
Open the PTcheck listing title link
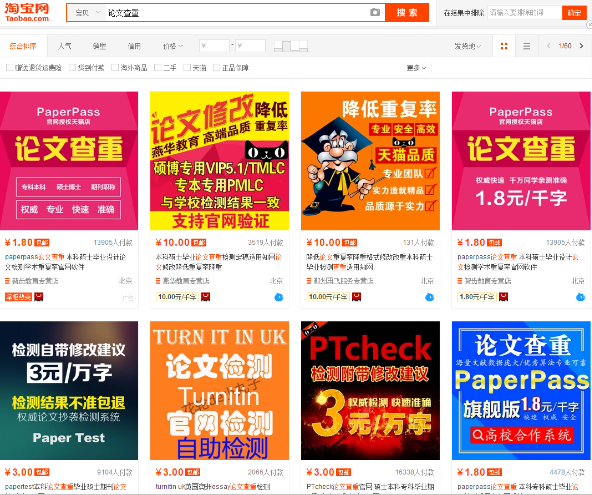coord(370,487)
